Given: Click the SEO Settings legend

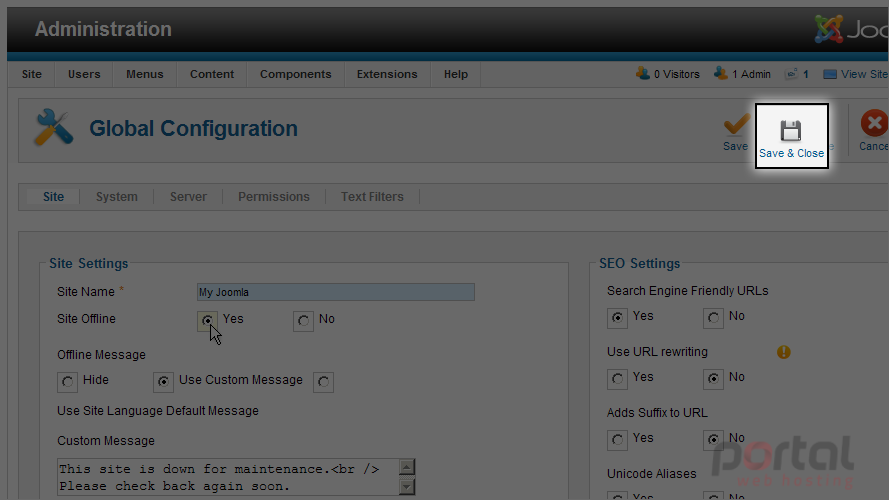Looking at the screenshot, I should coord(640,264).
